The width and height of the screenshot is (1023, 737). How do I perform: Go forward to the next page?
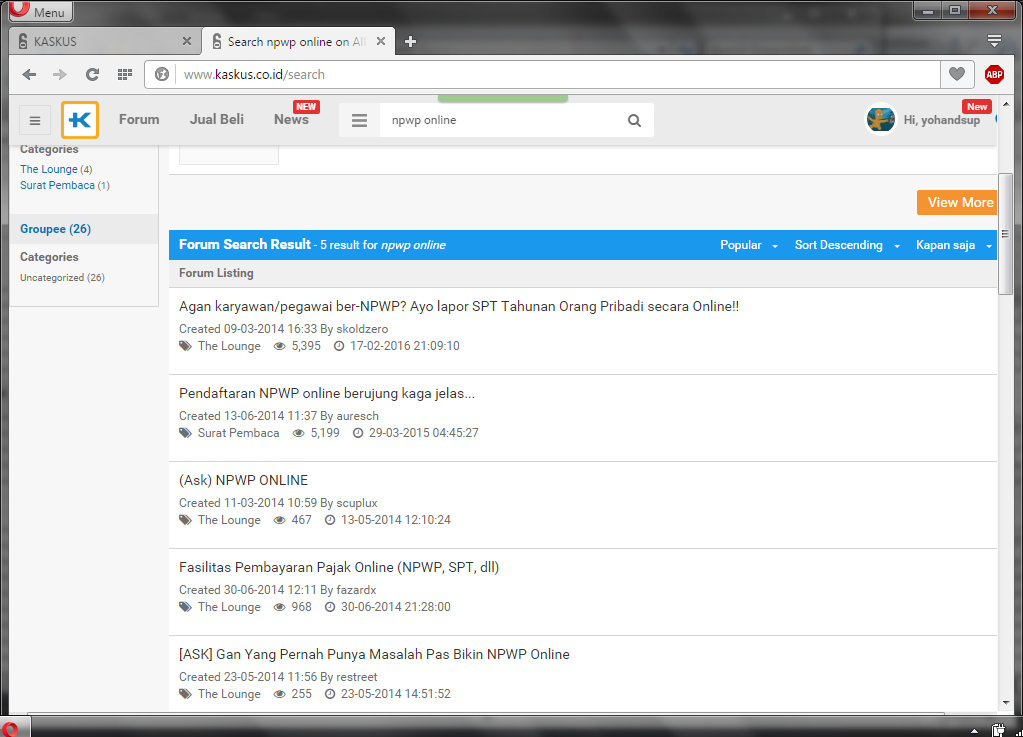pos(60,74)
